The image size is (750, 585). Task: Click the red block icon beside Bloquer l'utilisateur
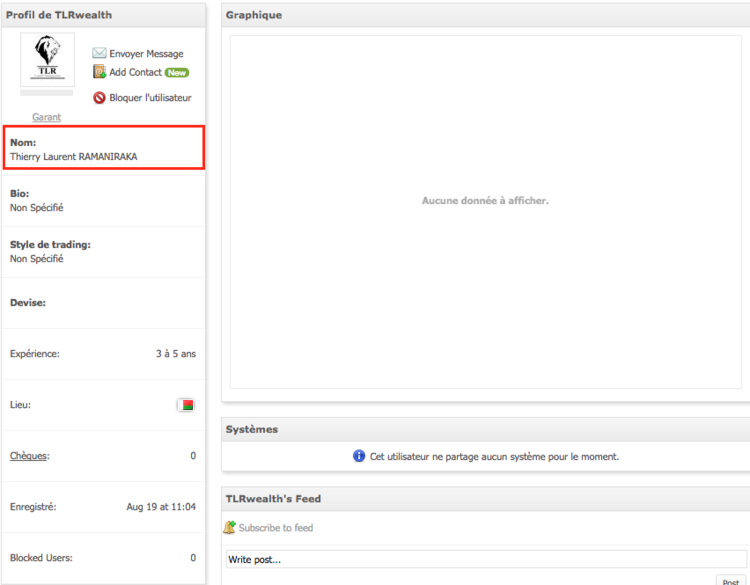(x=99, y=98)
